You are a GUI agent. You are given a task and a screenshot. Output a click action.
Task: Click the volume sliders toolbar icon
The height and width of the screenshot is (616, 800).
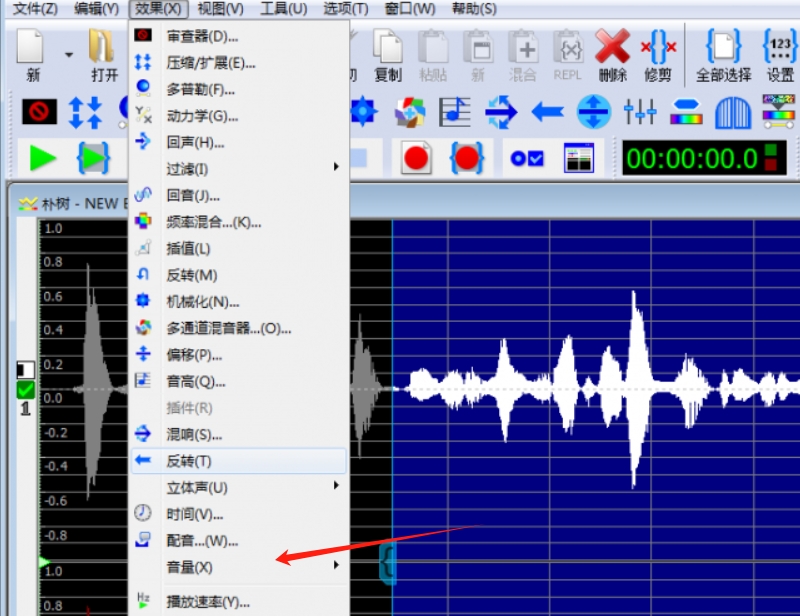coord(640,111)
